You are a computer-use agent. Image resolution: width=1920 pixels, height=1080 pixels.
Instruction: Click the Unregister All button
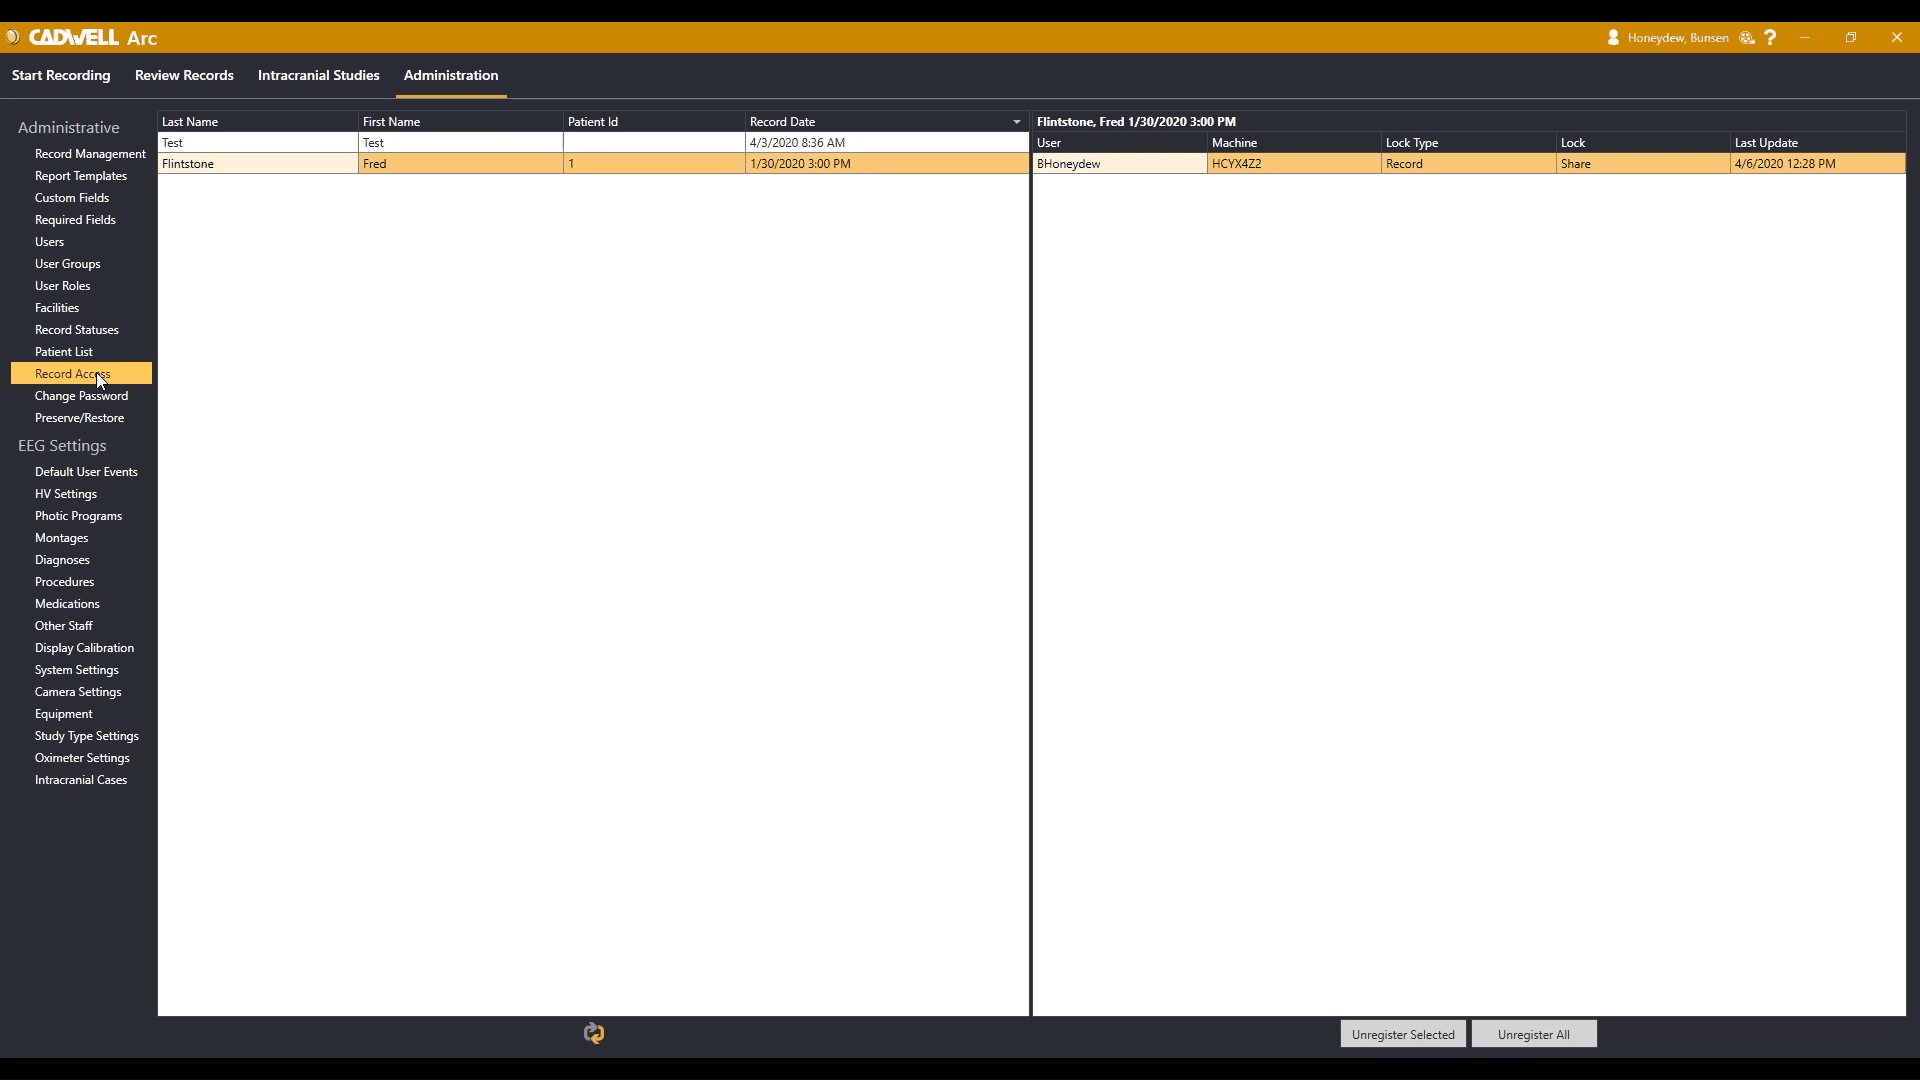[x=1533, y=1033]
